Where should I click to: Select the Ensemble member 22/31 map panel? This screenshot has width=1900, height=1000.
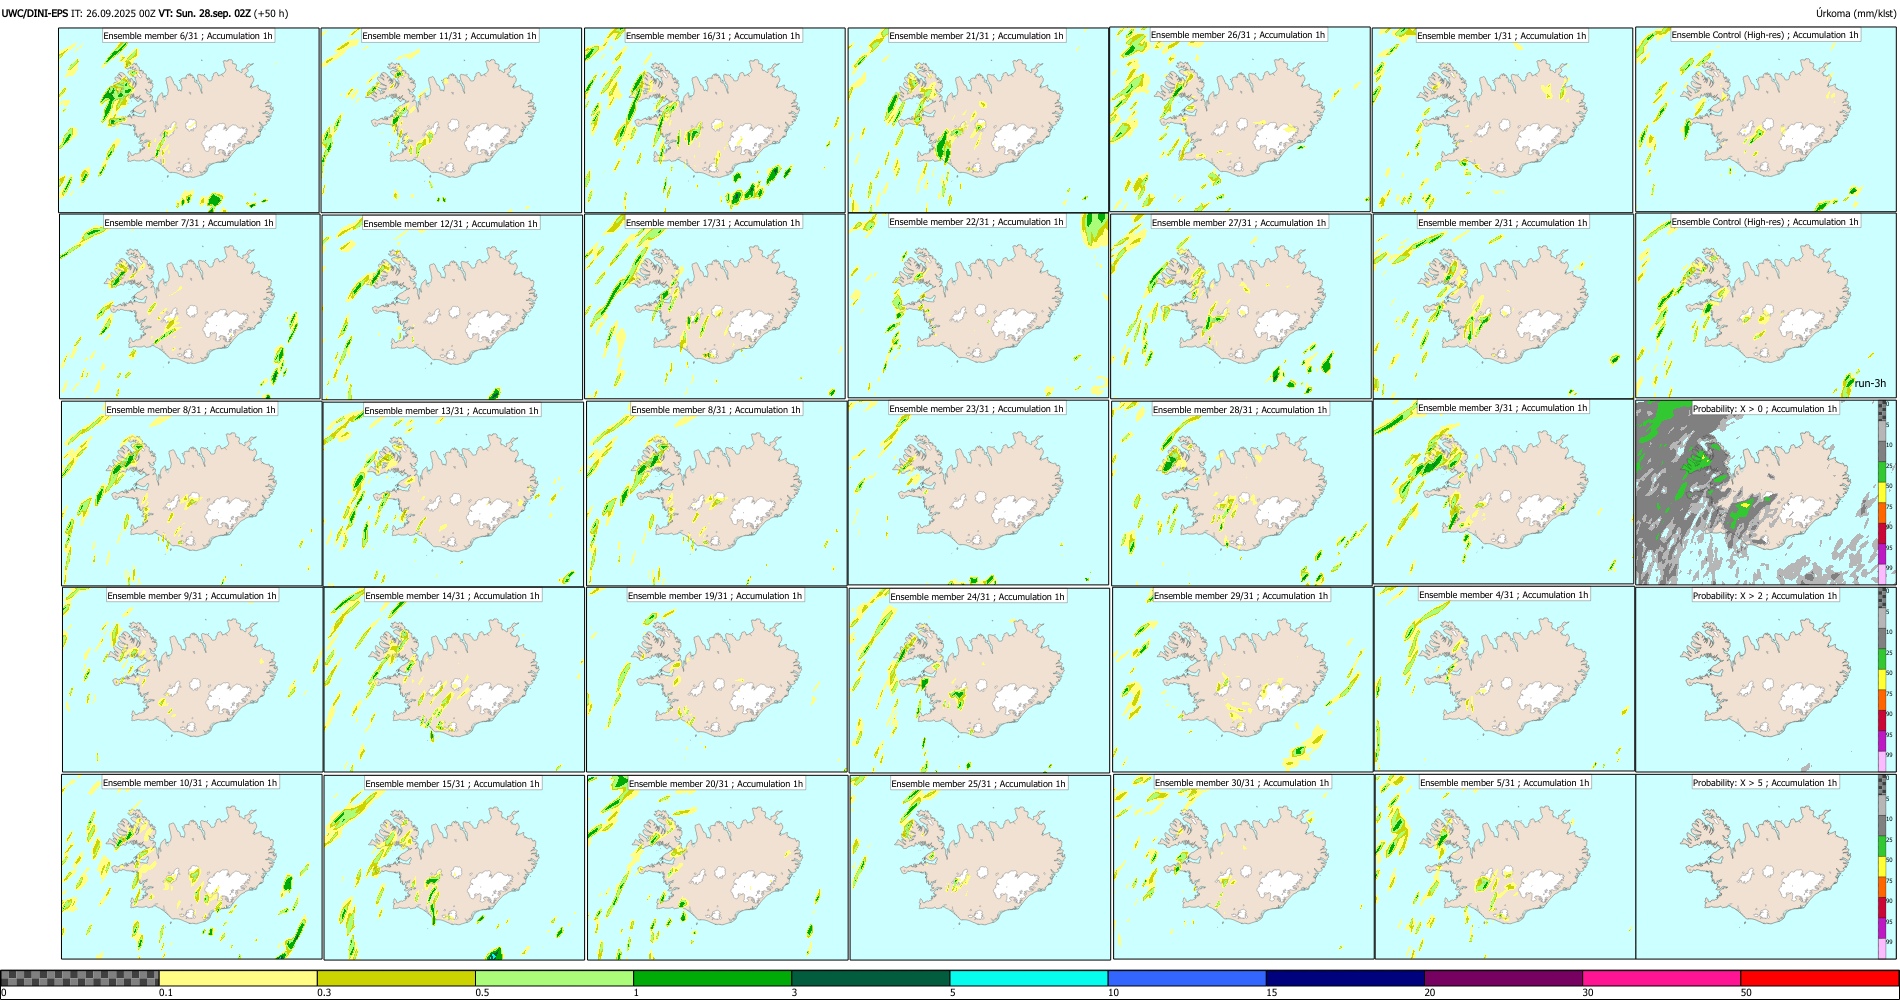coord(978,306)
